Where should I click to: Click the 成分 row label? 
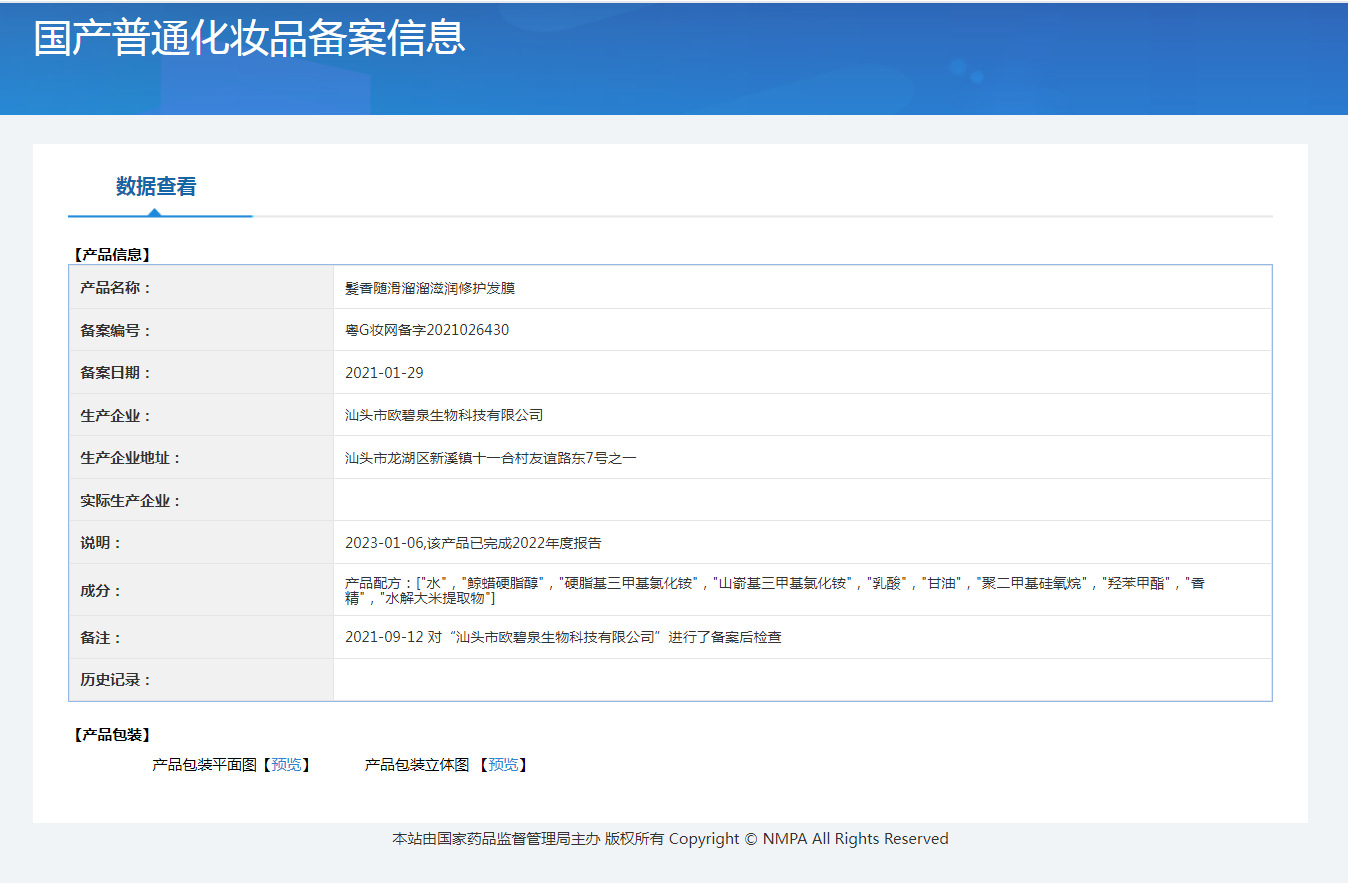click(101, 590)
